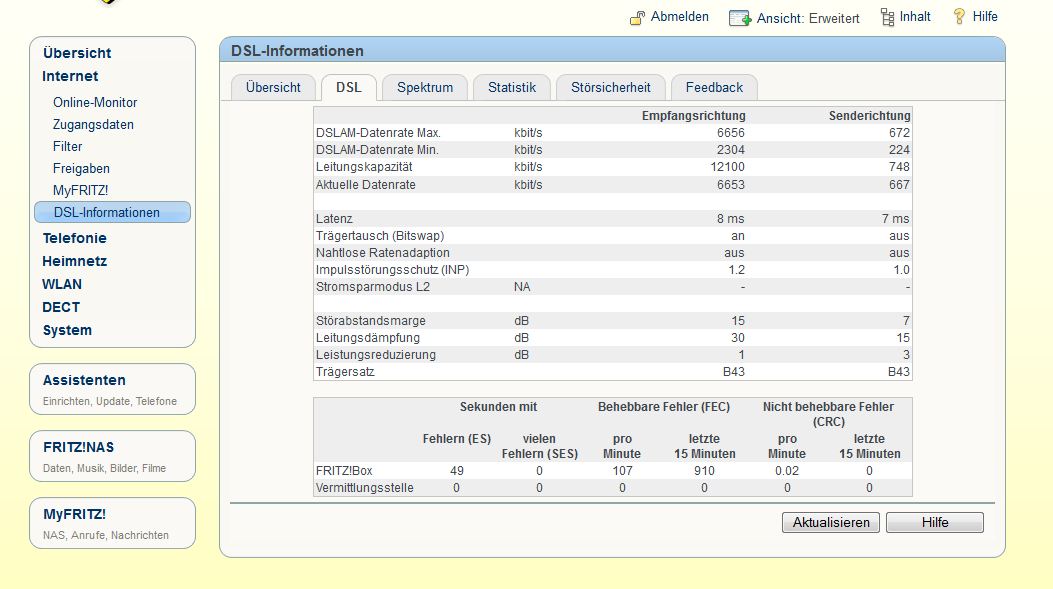Click the Senderichtung column header
The width and height of the screenshot is (1053, 589).
tap(869, 116)
